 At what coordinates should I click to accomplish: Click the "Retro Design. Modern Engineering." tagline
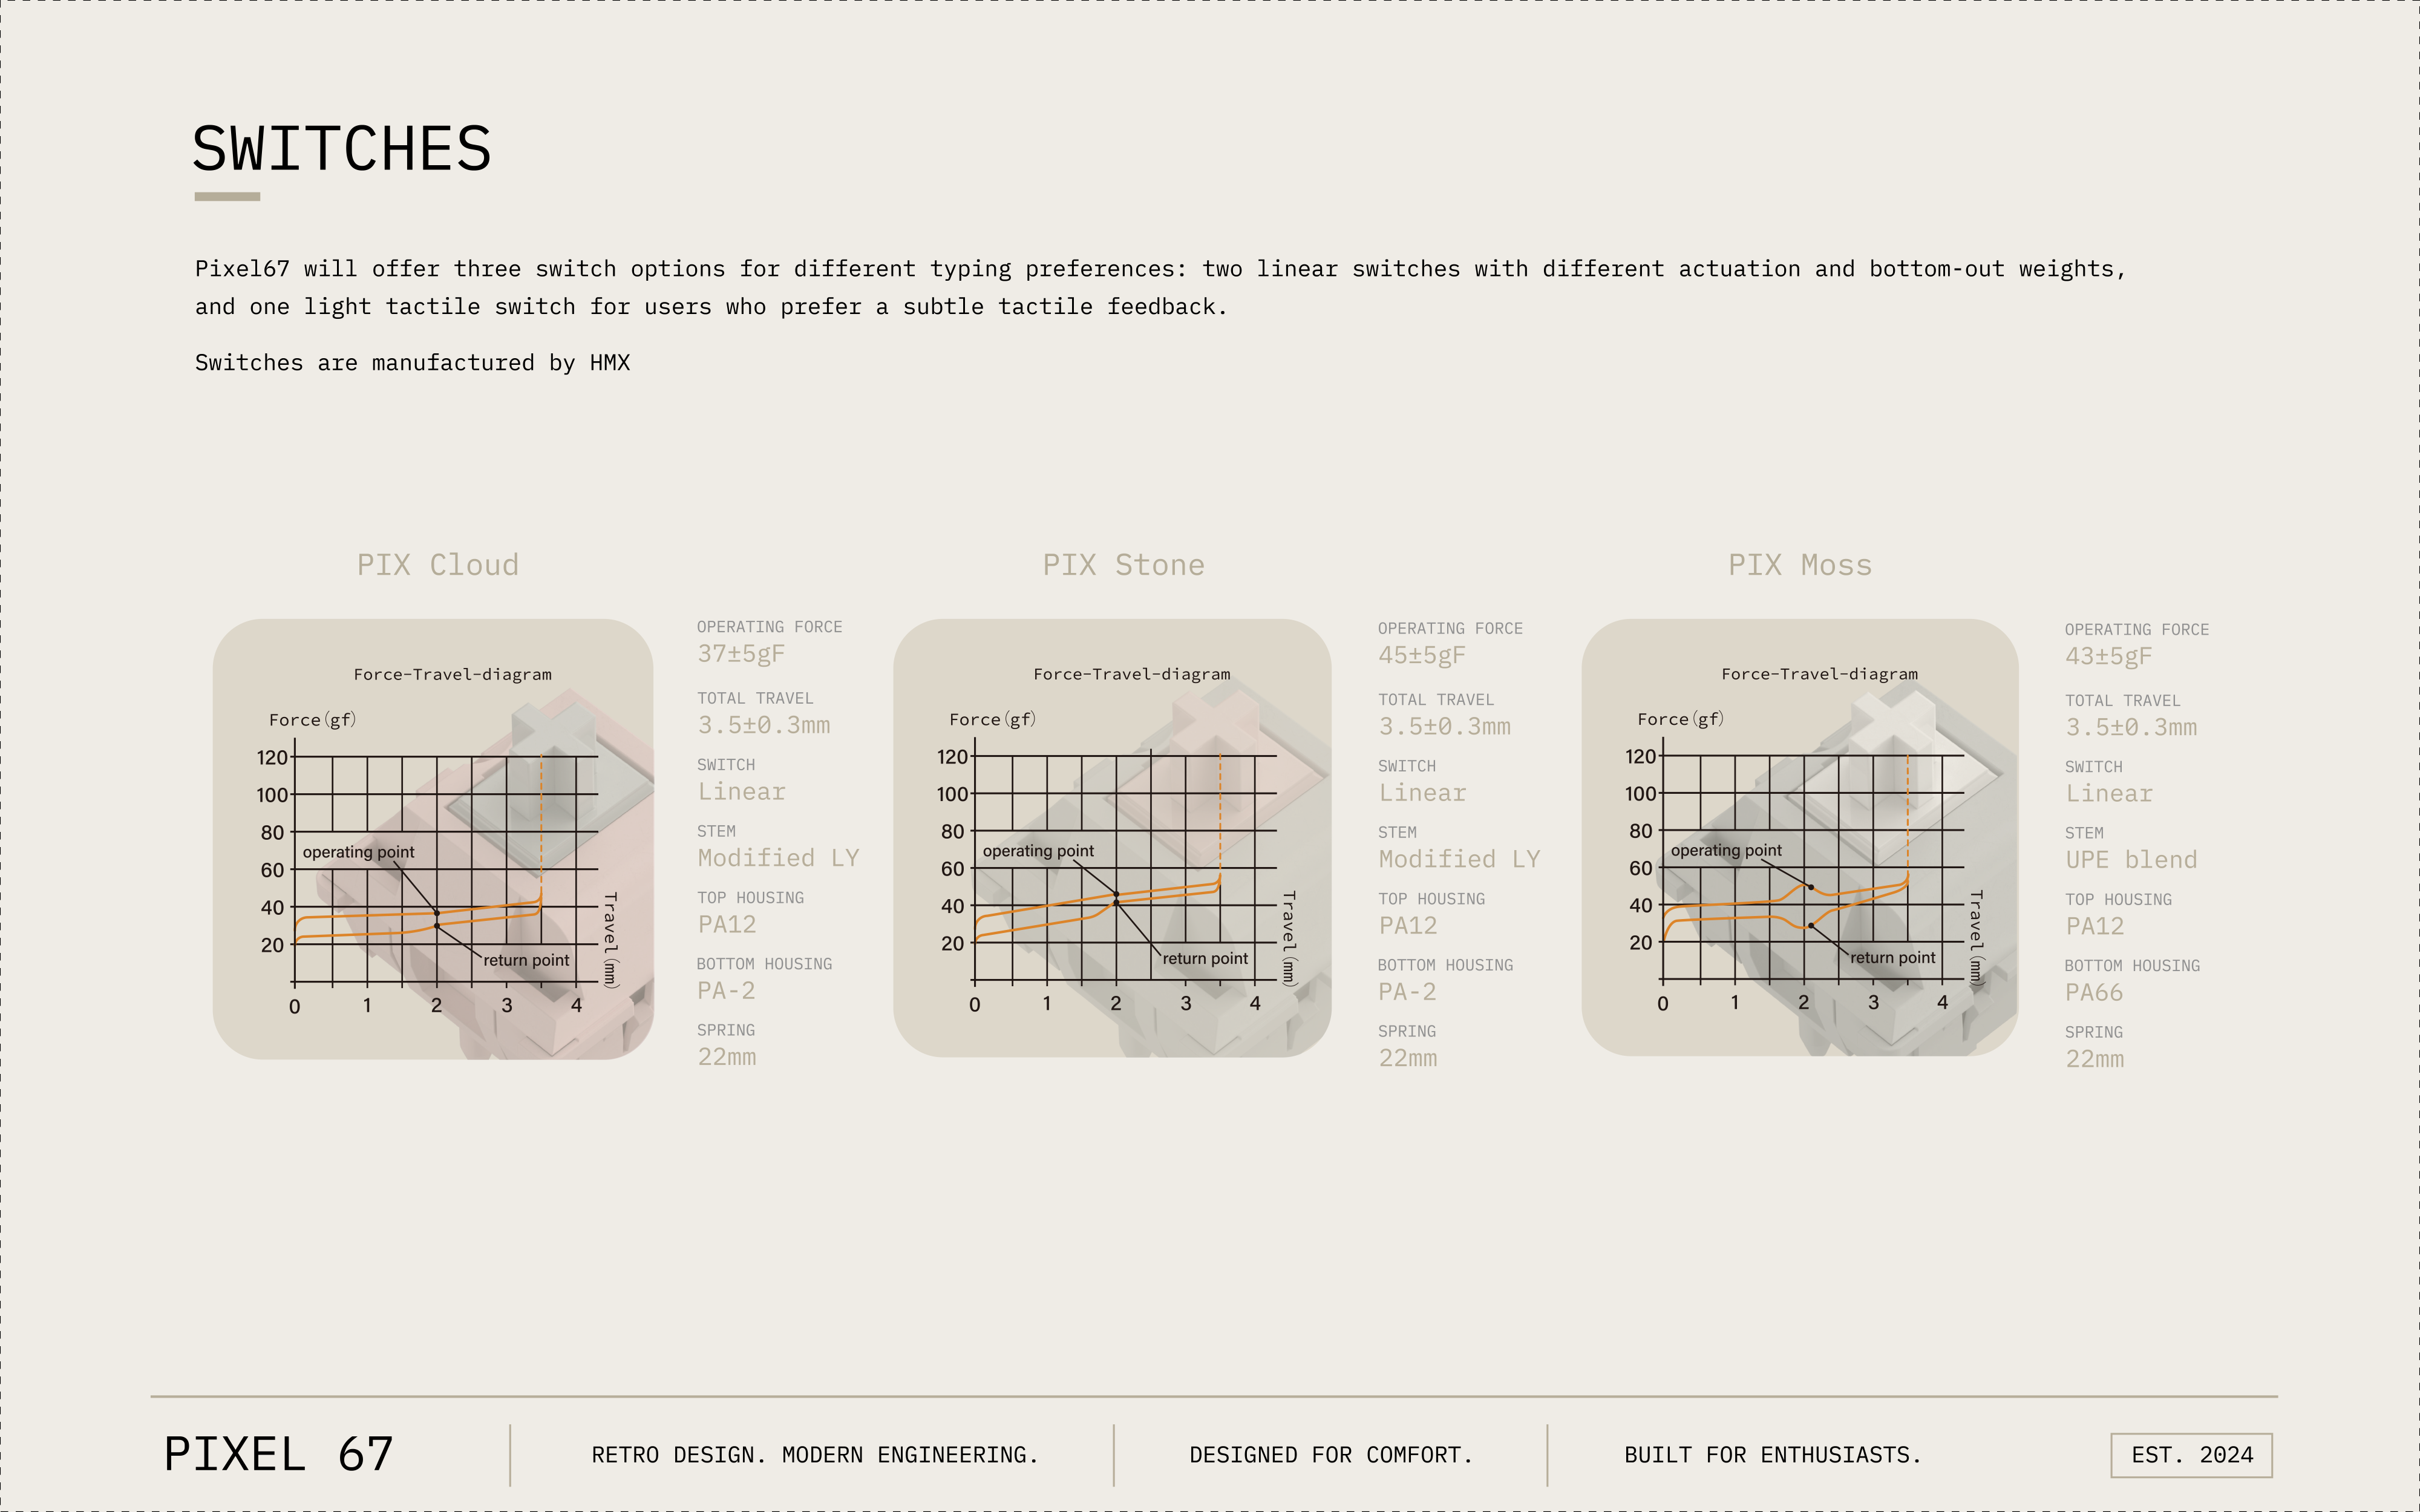[x=815, y=1455]
